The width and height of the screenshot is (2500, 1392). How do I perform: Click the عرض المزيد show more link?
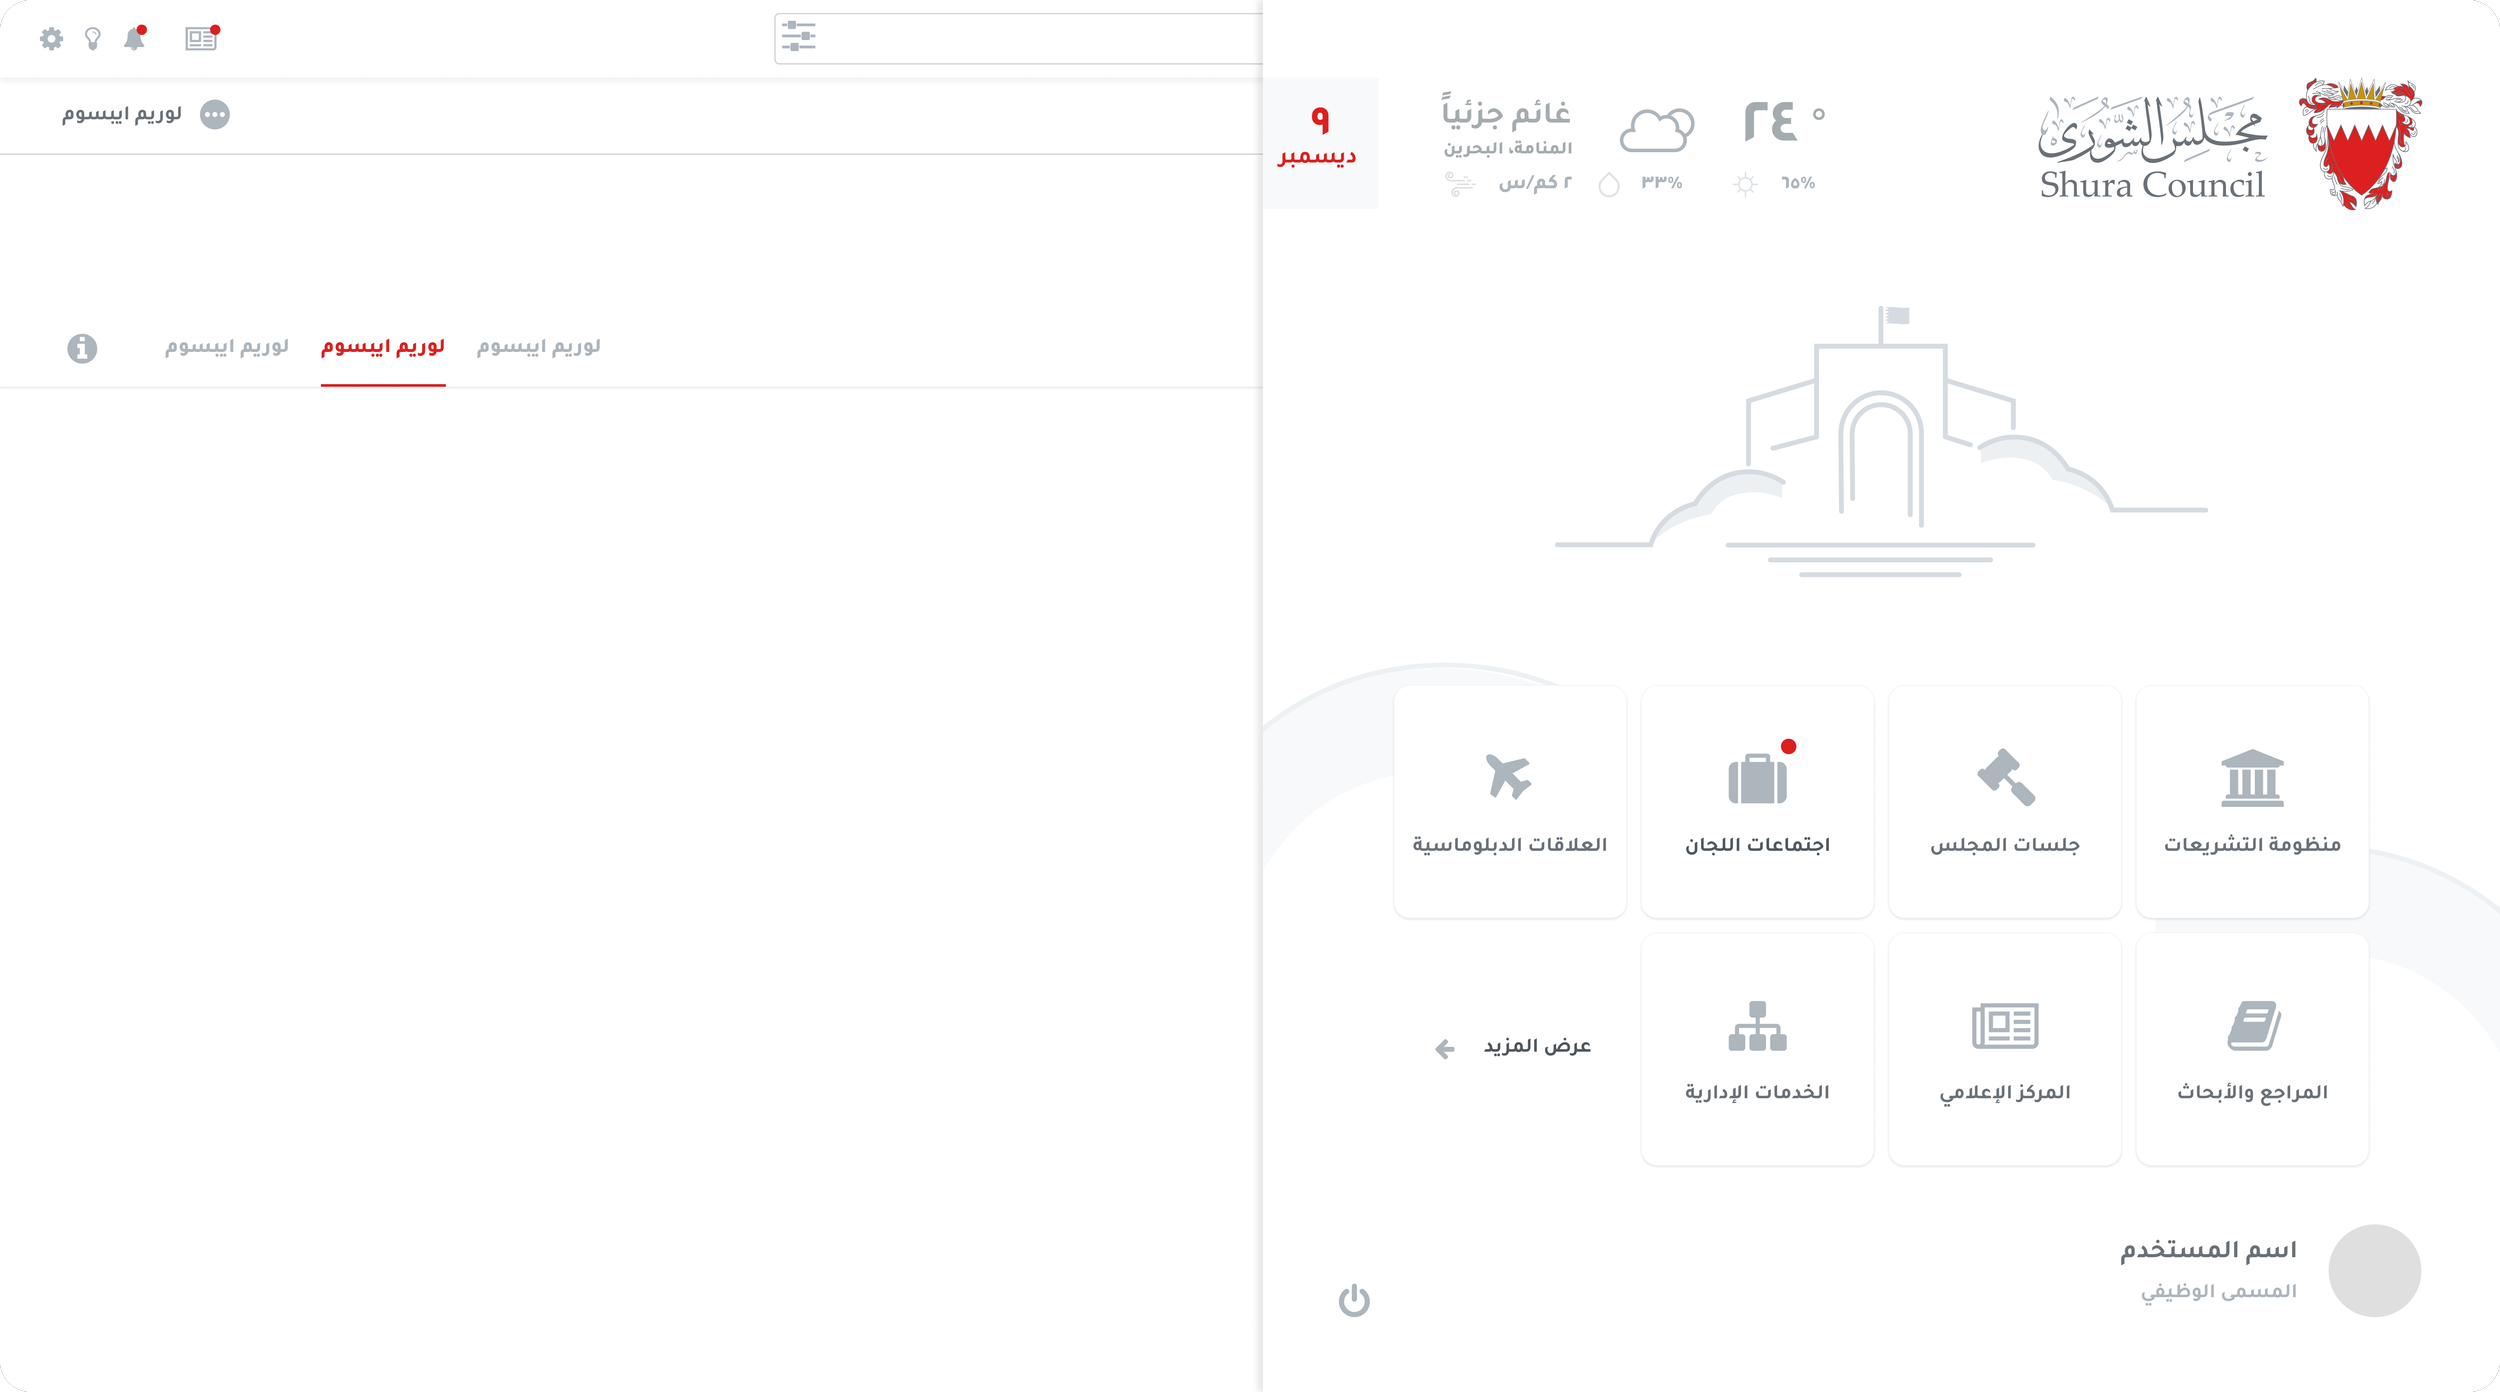click(1535, 1046)
